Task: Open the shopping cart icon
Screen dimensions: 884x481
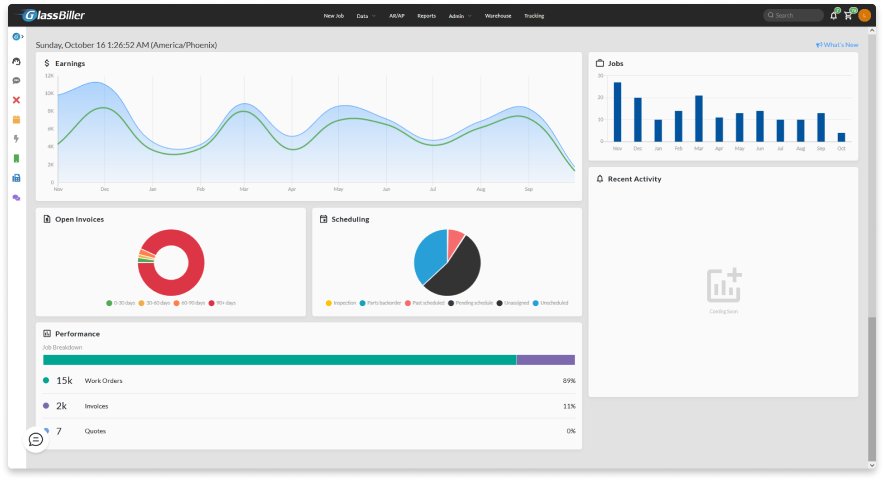Action: pyautogui.click(x=848, y=16)
